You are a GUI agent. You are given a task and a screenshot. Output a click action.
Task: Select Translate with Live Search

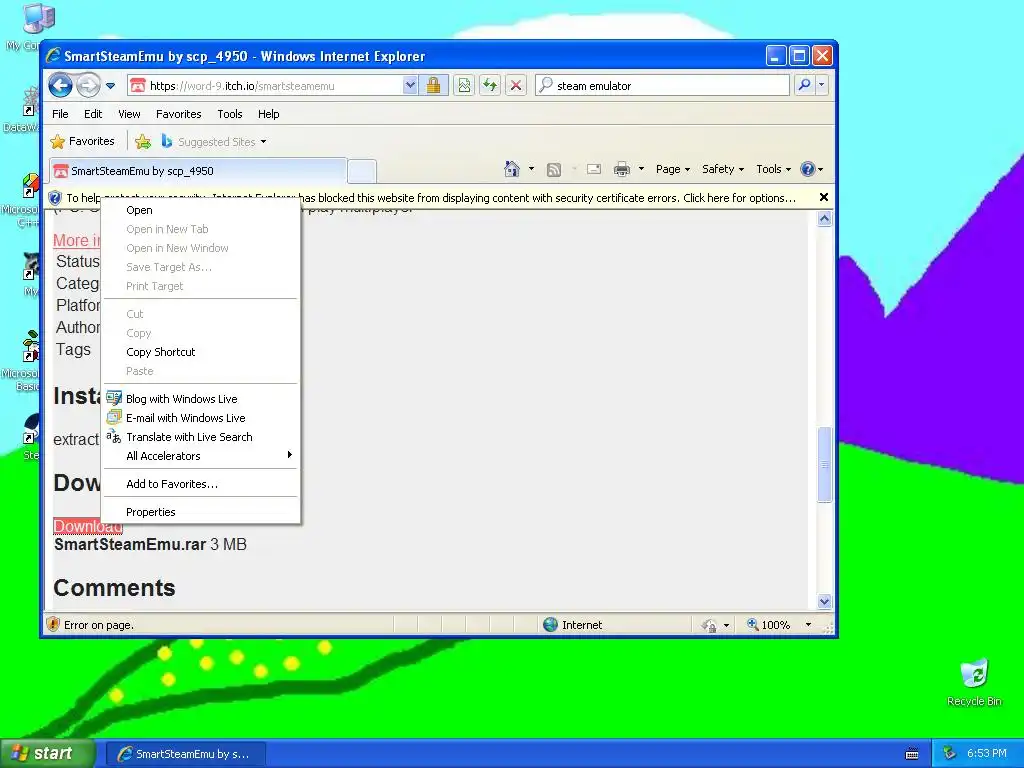pos(201,437)
